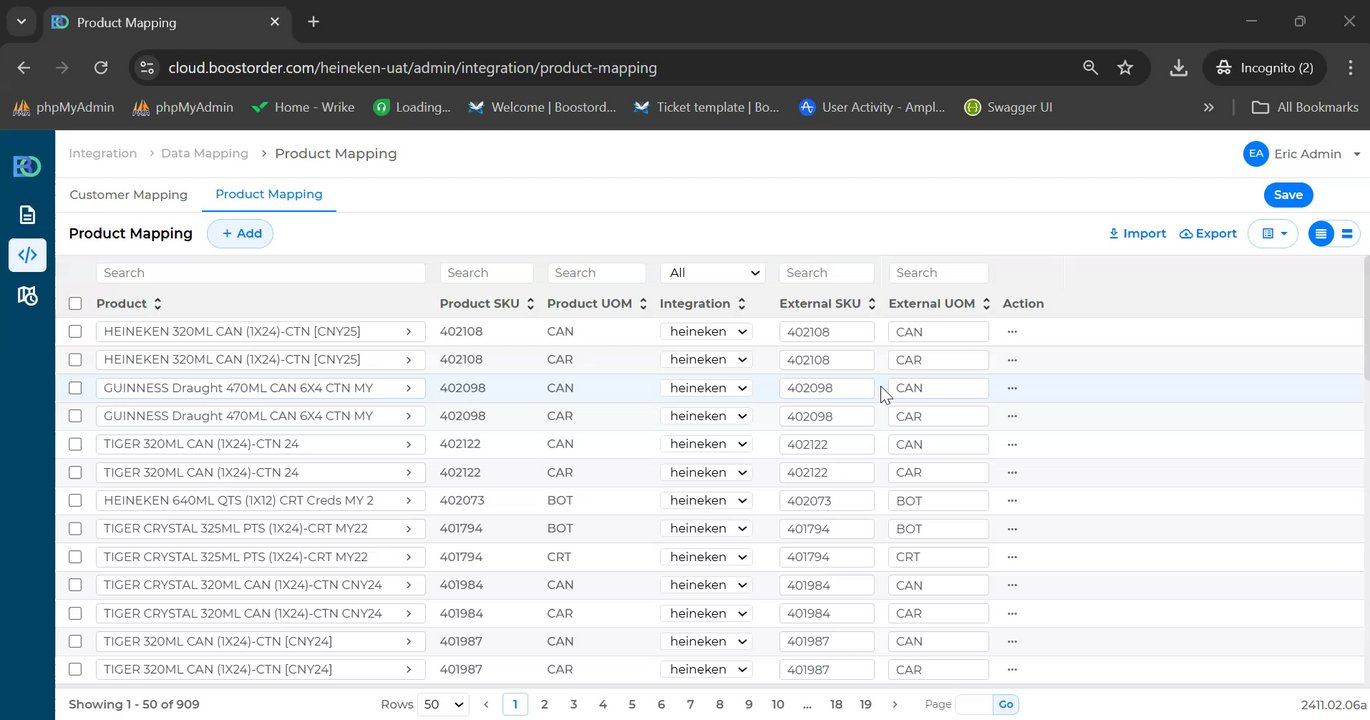
Task: Click the Save button
Action: pos(1288,195)
